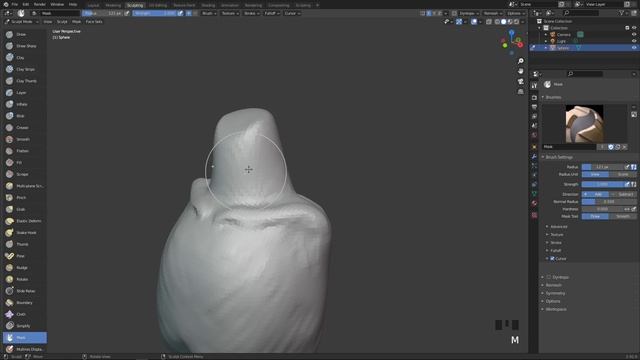Screen dimensions: 640x360
Task: Toggle the camera view viewport icon
Action: pos(520,81)
